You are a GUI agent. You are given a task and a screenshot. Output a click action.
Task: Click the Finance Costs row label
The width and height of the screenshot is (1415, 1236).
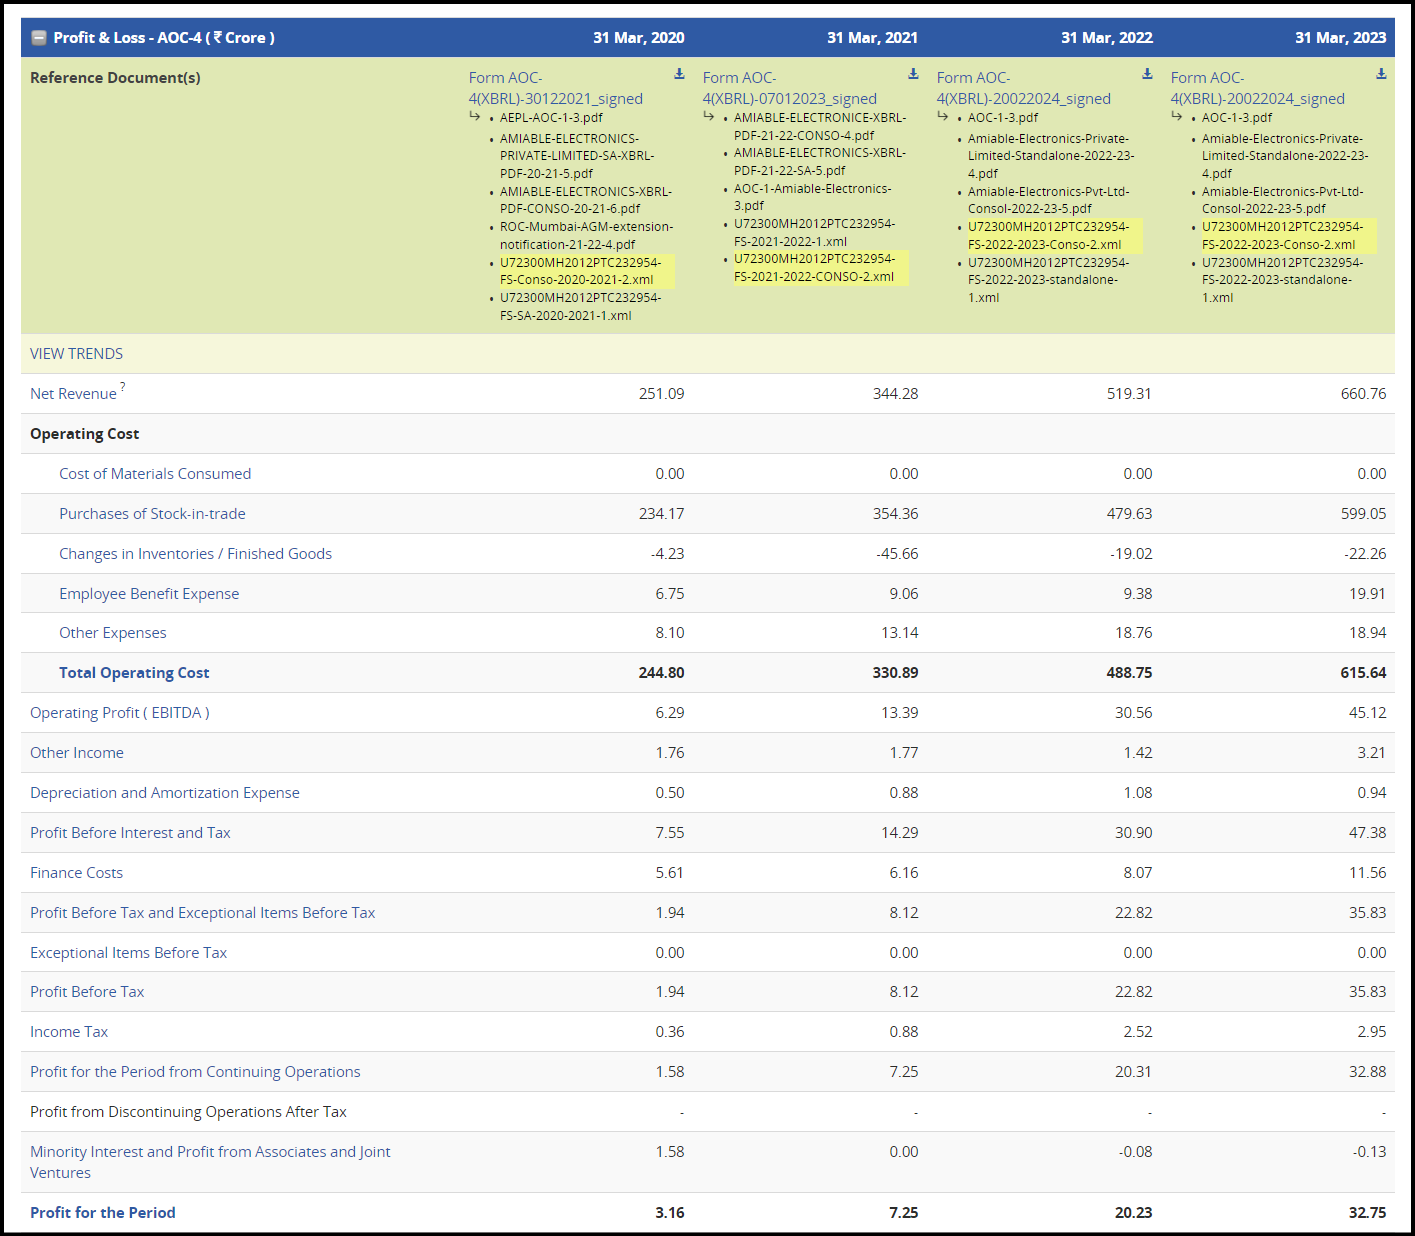76,873
